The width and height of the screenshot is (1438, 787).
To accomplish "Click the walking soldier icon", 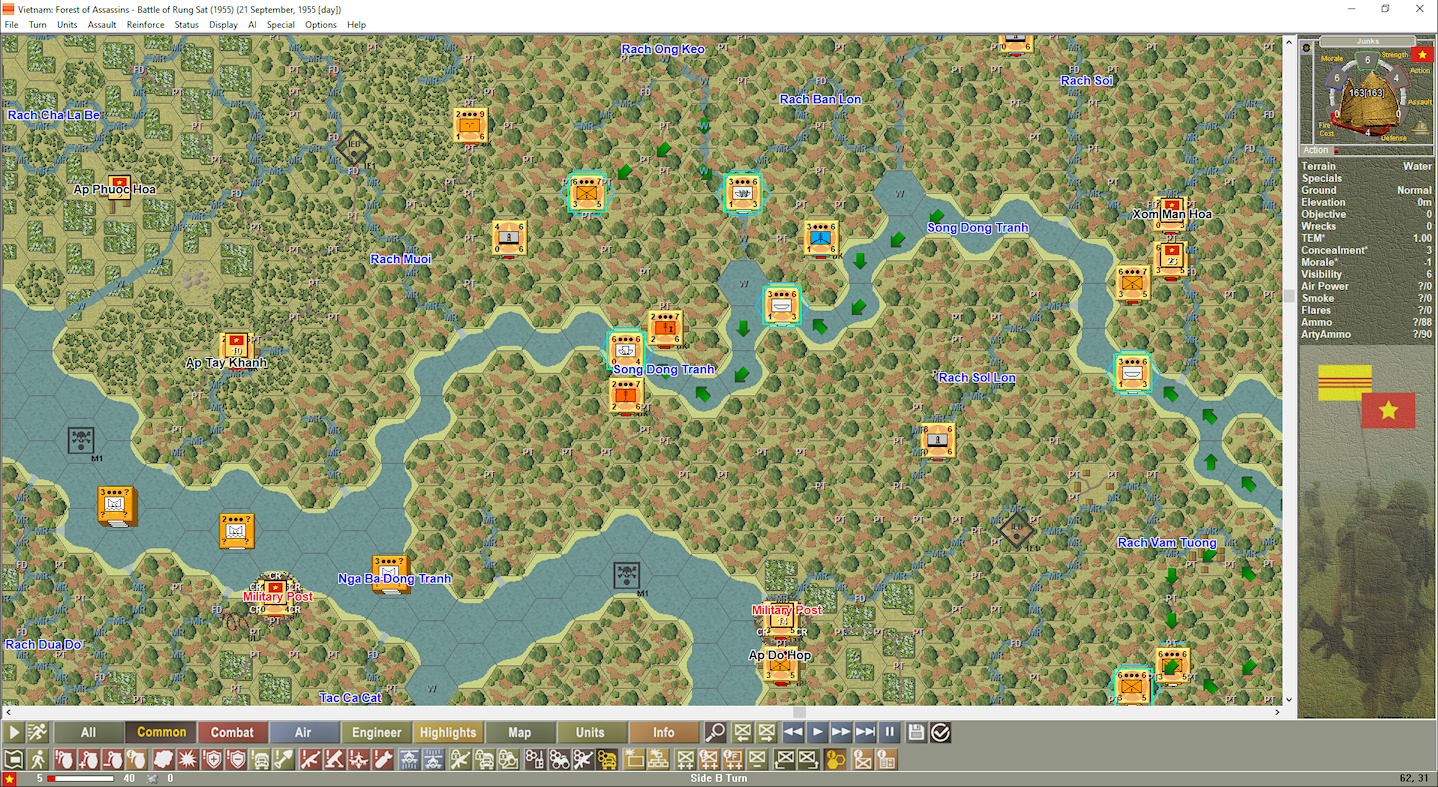I will pyautogui.click(x=38, y=760).
